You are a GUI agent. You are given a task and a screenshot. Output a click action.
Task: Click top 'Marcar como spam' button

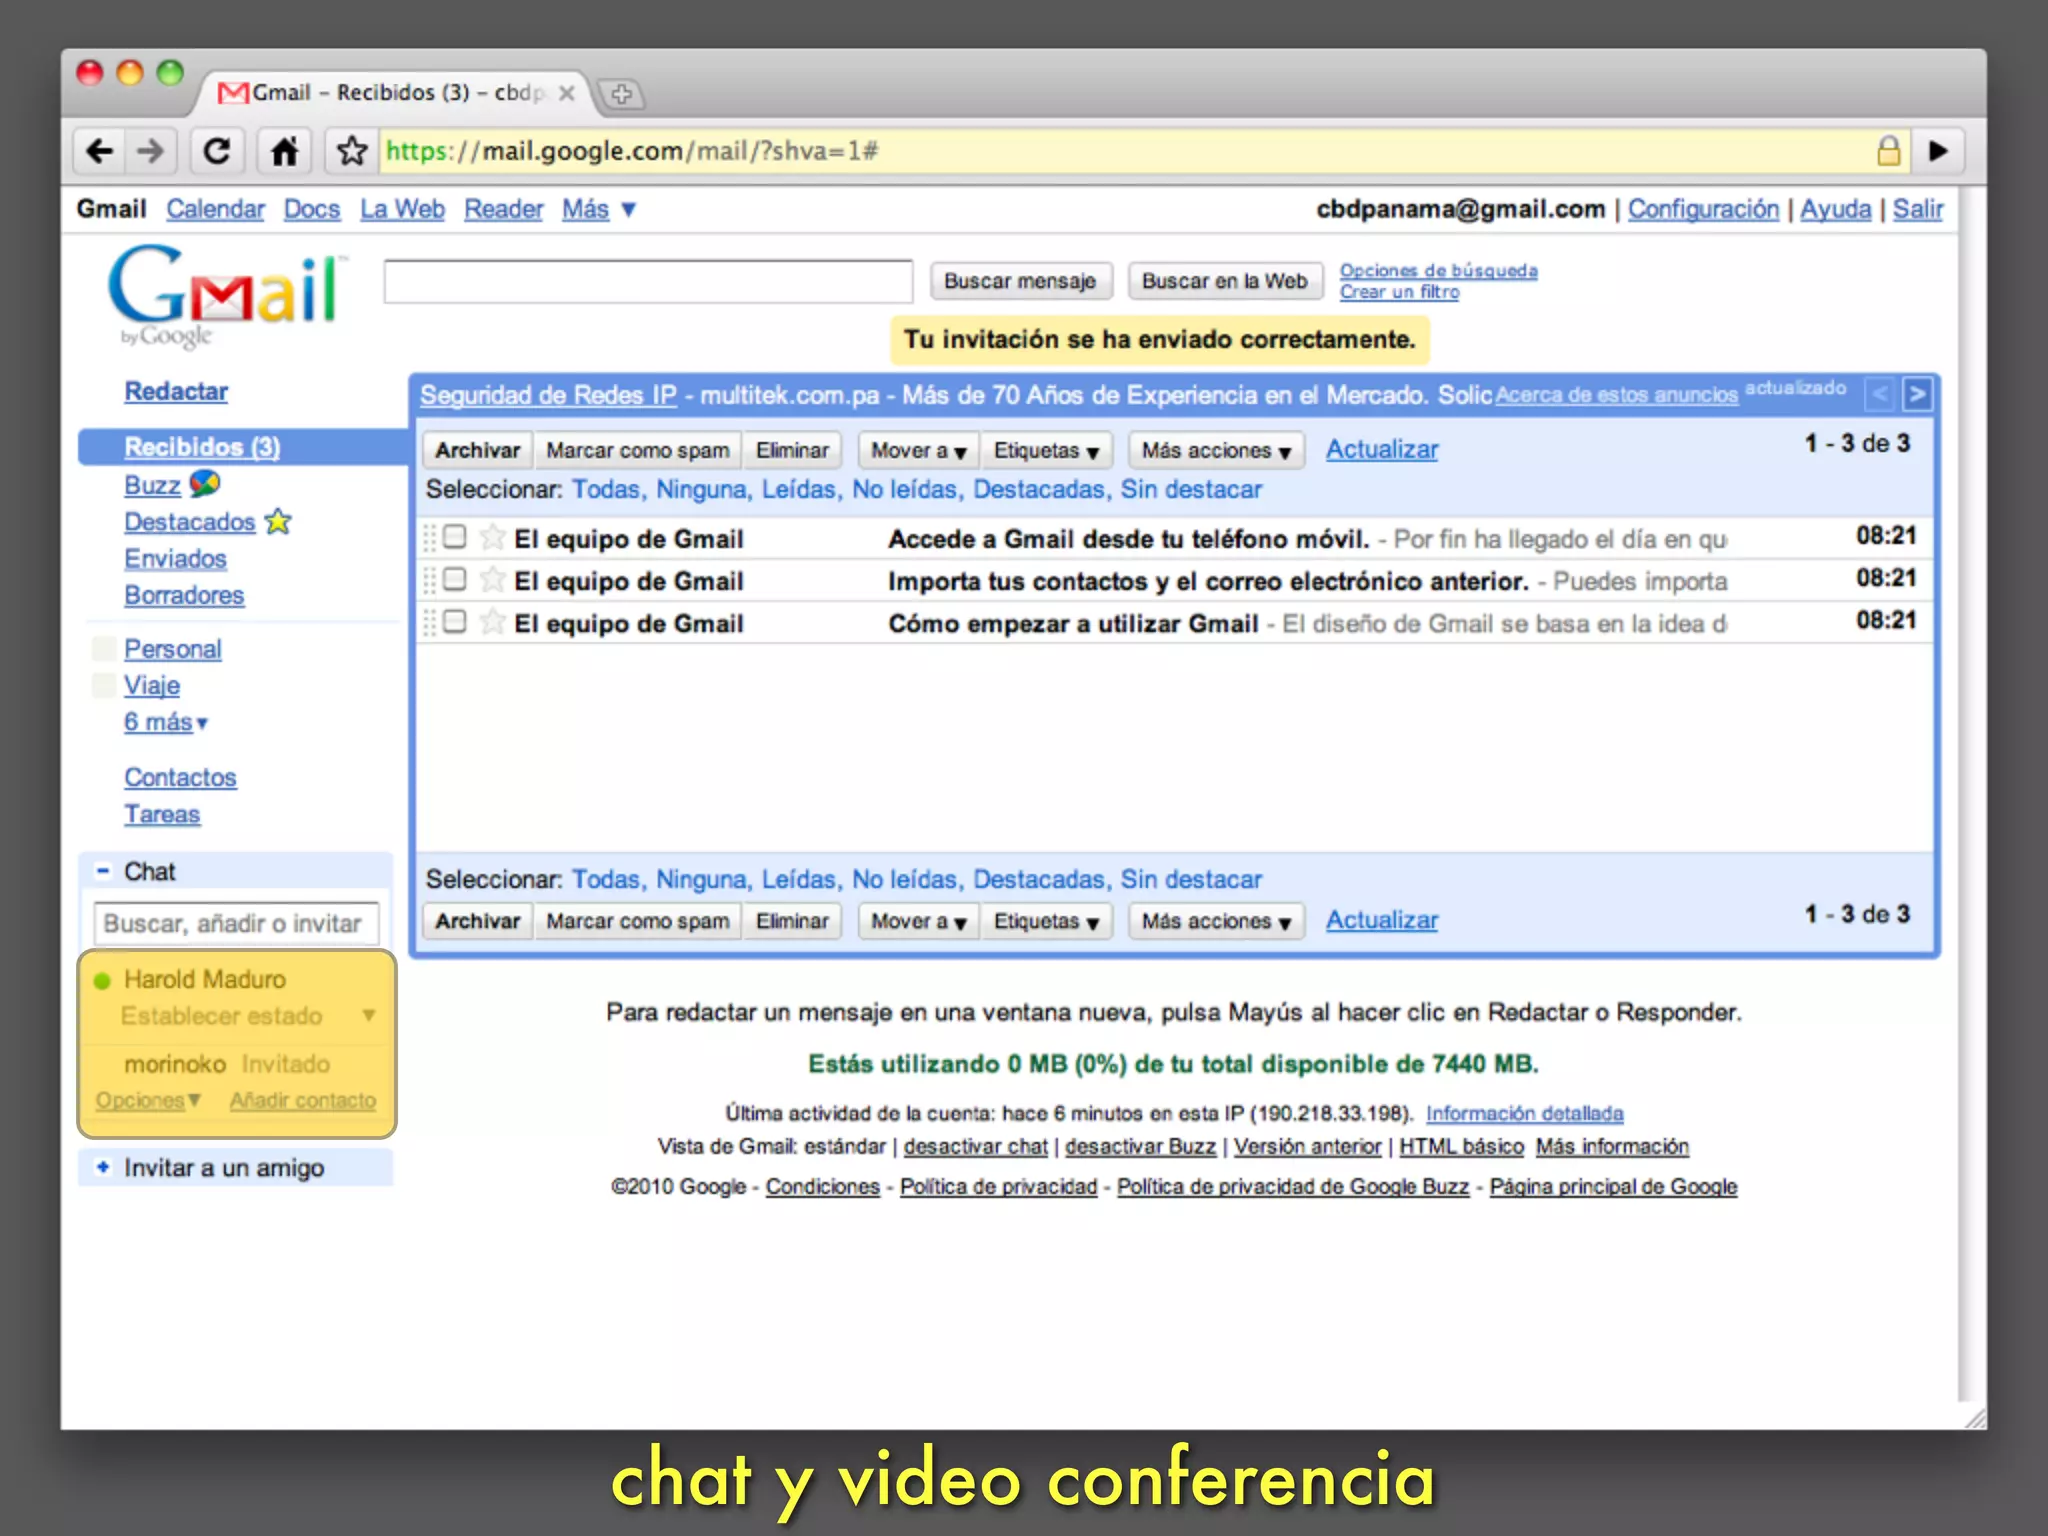point(637,451)
